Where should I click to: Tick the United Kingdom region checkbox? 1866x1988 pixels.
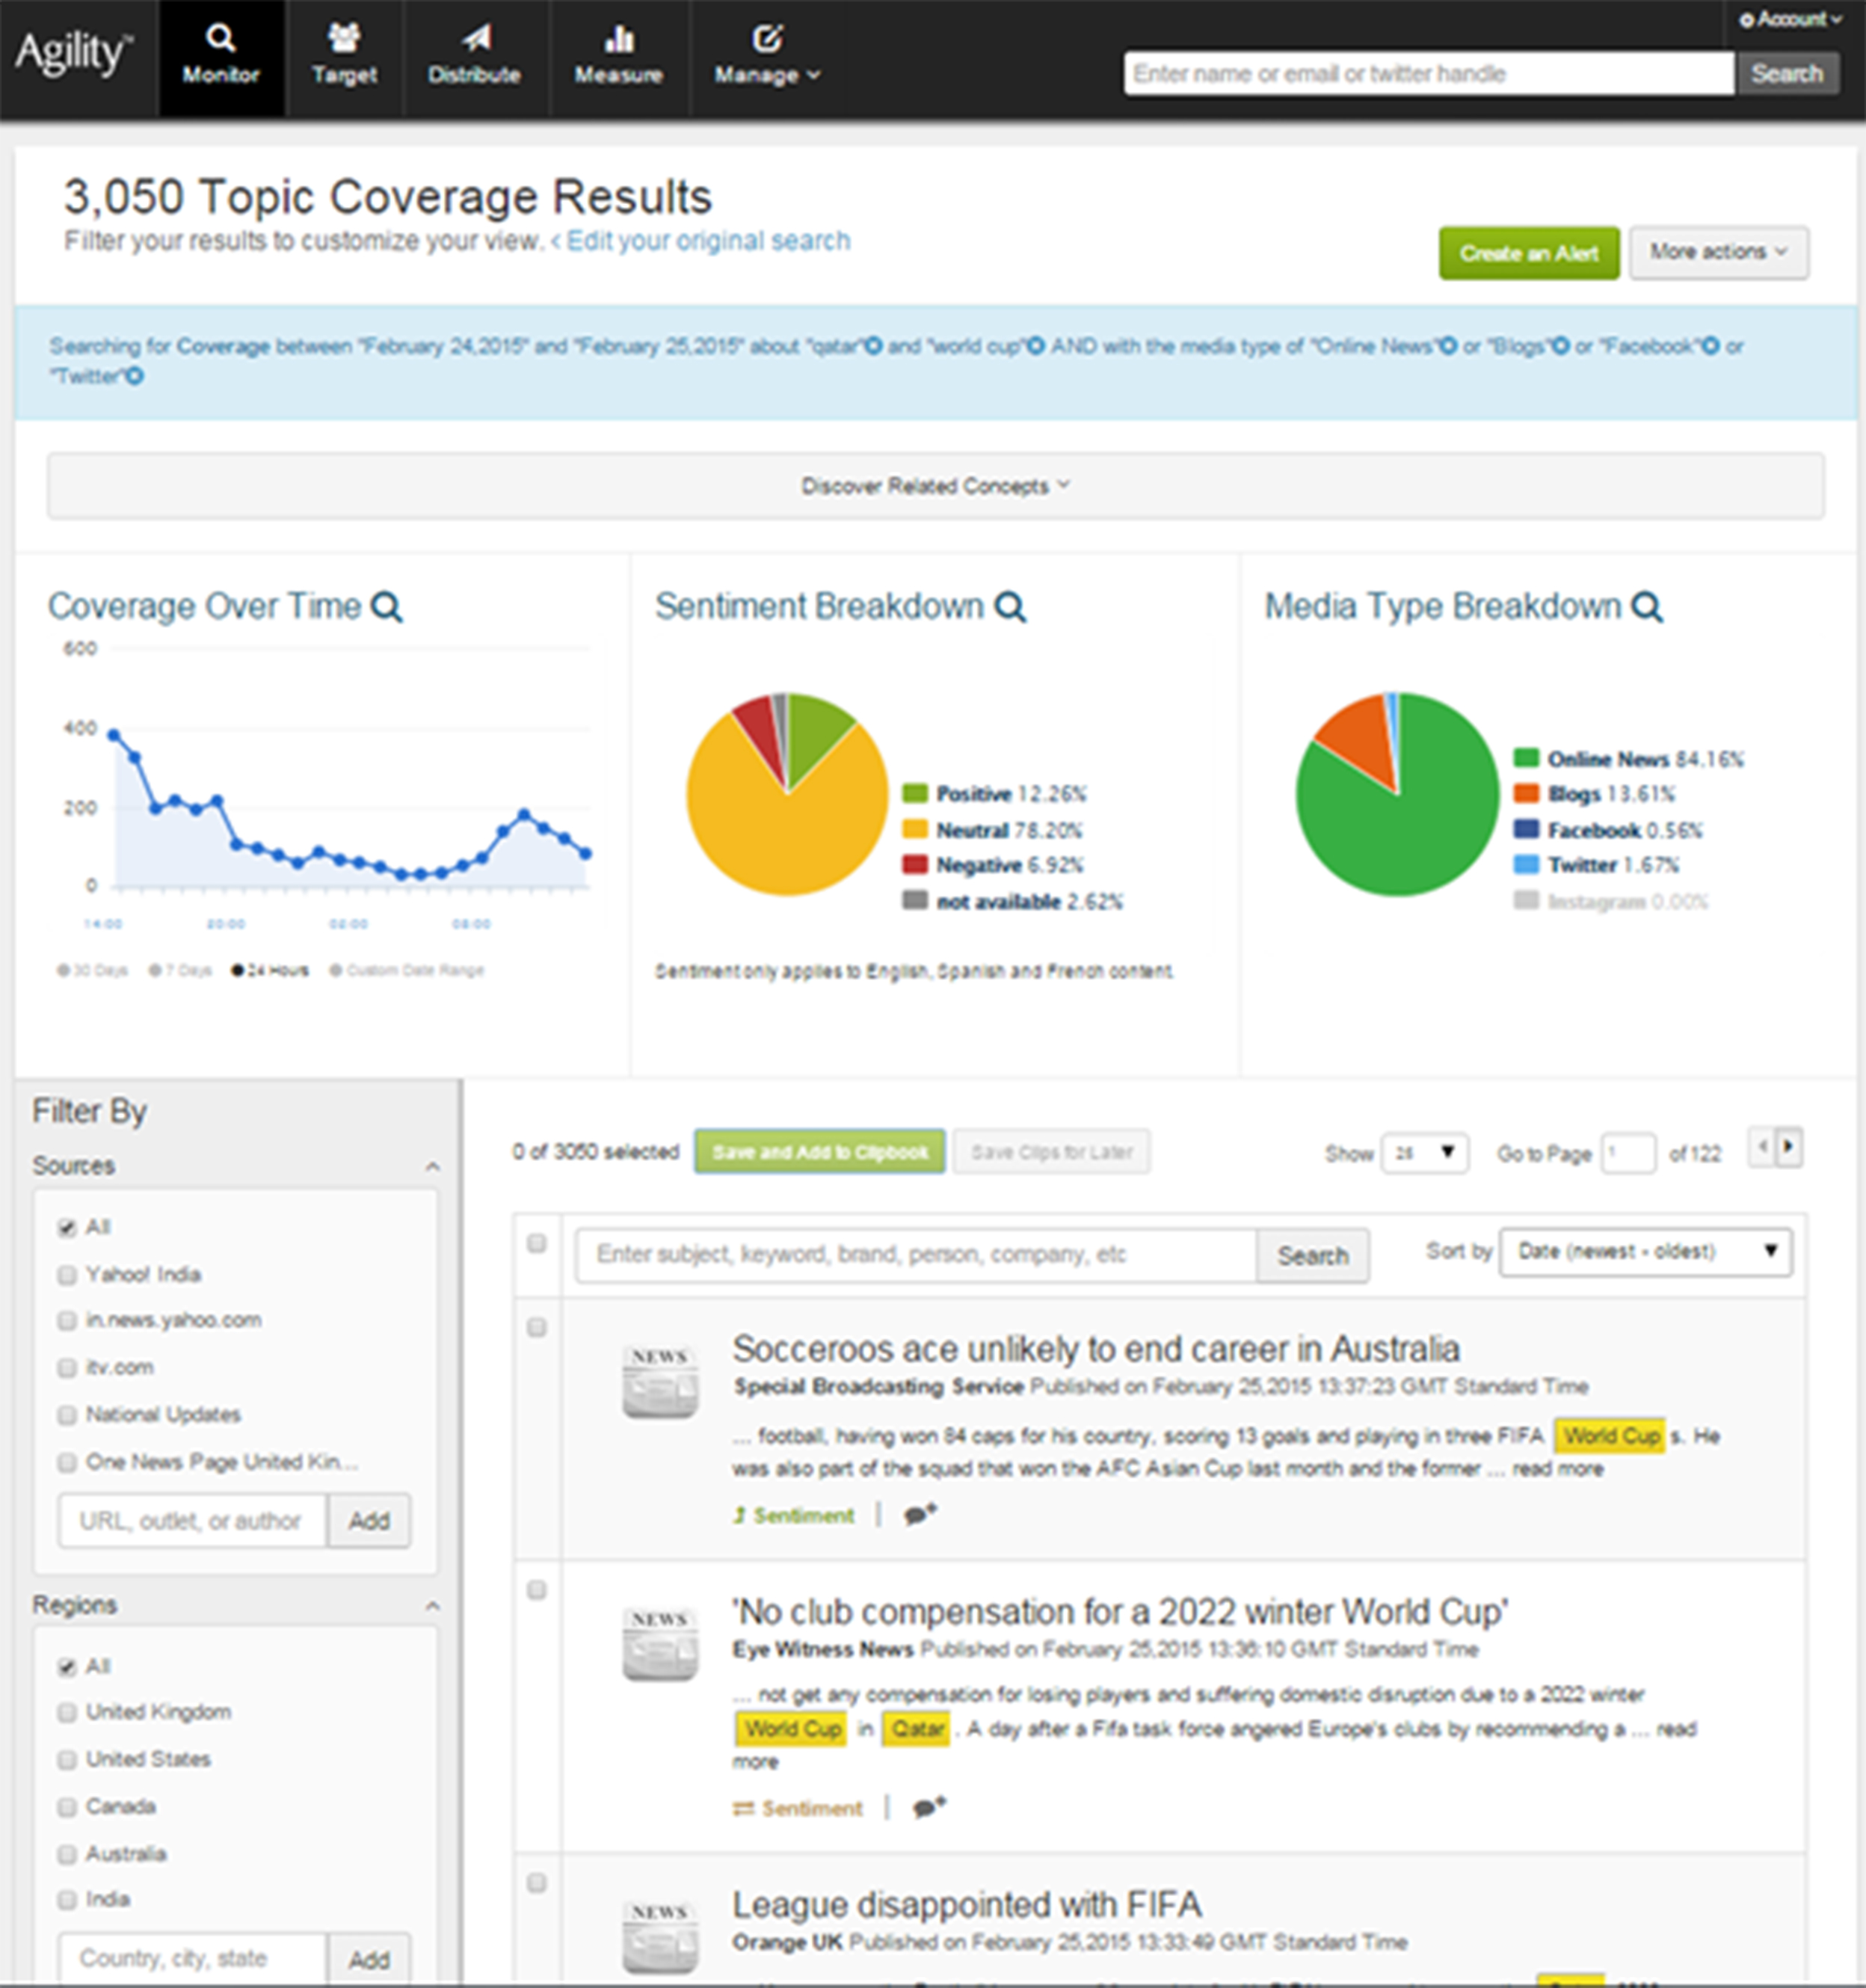coord(67,1712)
